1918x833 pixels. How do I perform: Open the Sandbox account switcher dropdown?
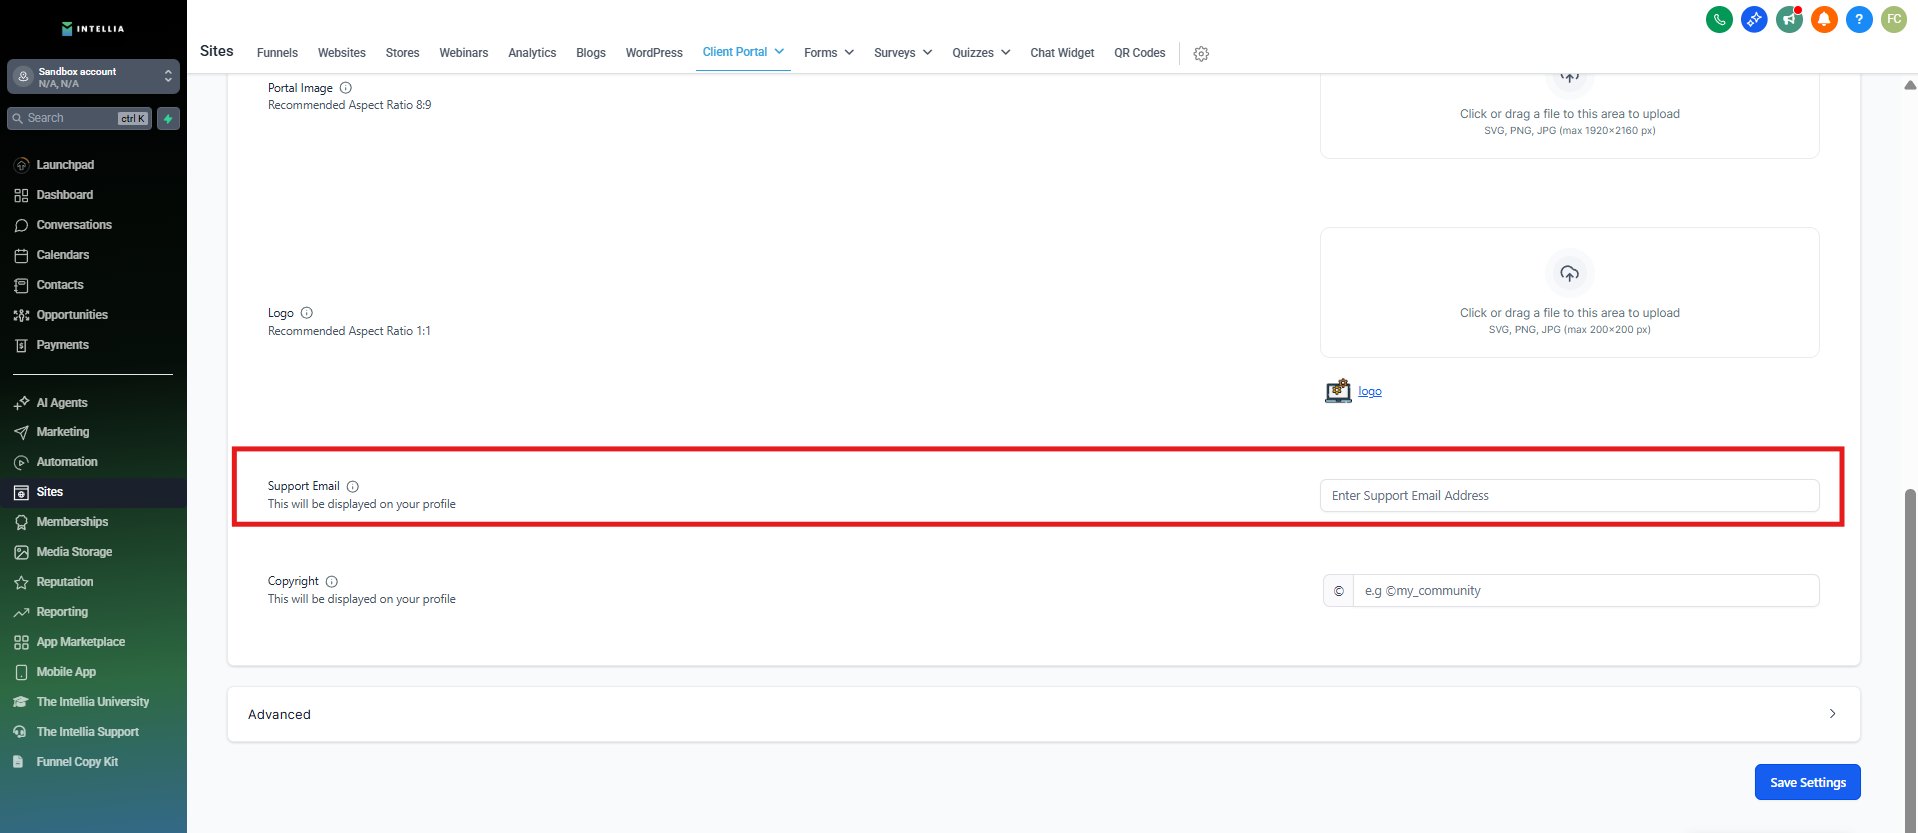click(93, 77)
